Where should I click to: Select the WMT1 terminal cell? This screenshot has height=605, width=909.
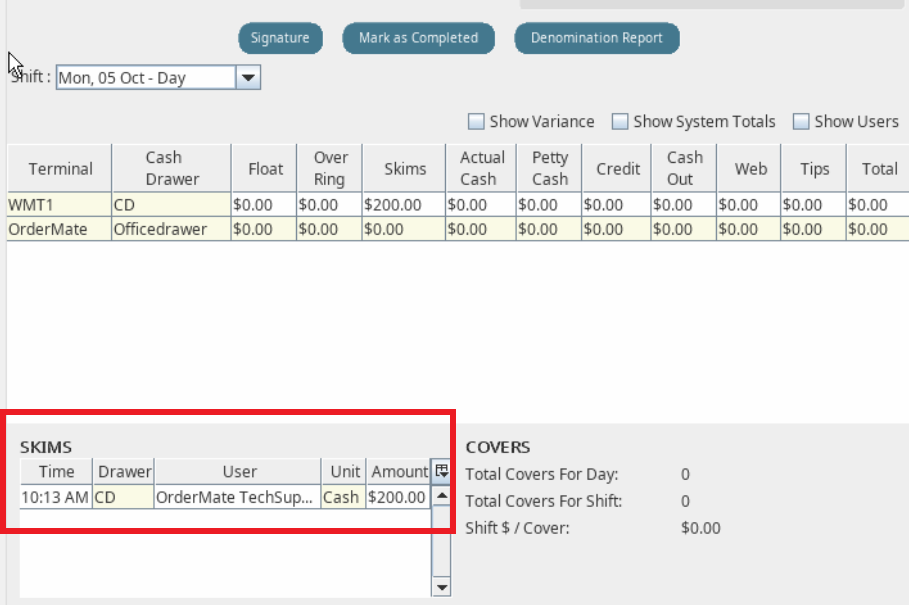click(60, 205)
